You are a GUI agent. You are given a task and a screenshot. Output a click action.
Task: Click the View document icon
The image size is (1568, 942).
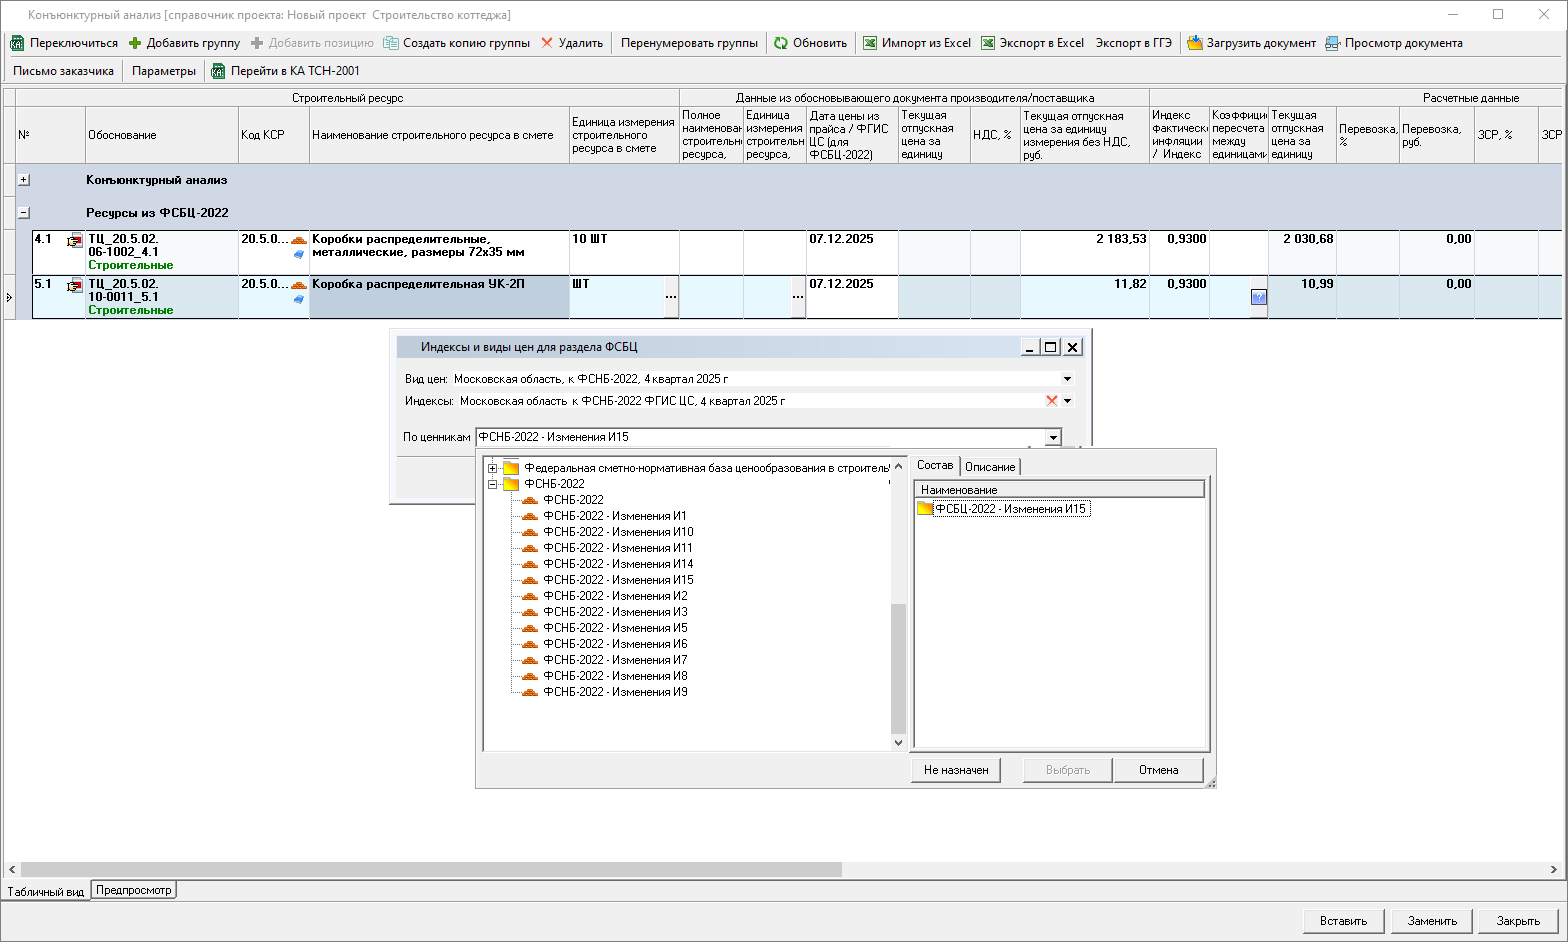(x=1332, y=43)
